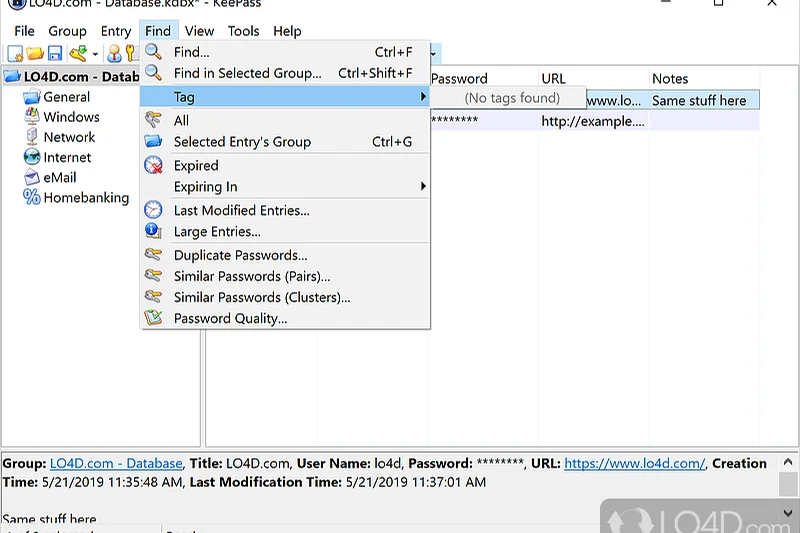Click the Network group icon
Viewport: 800px width, 533px height.
[x=32, y=137]
